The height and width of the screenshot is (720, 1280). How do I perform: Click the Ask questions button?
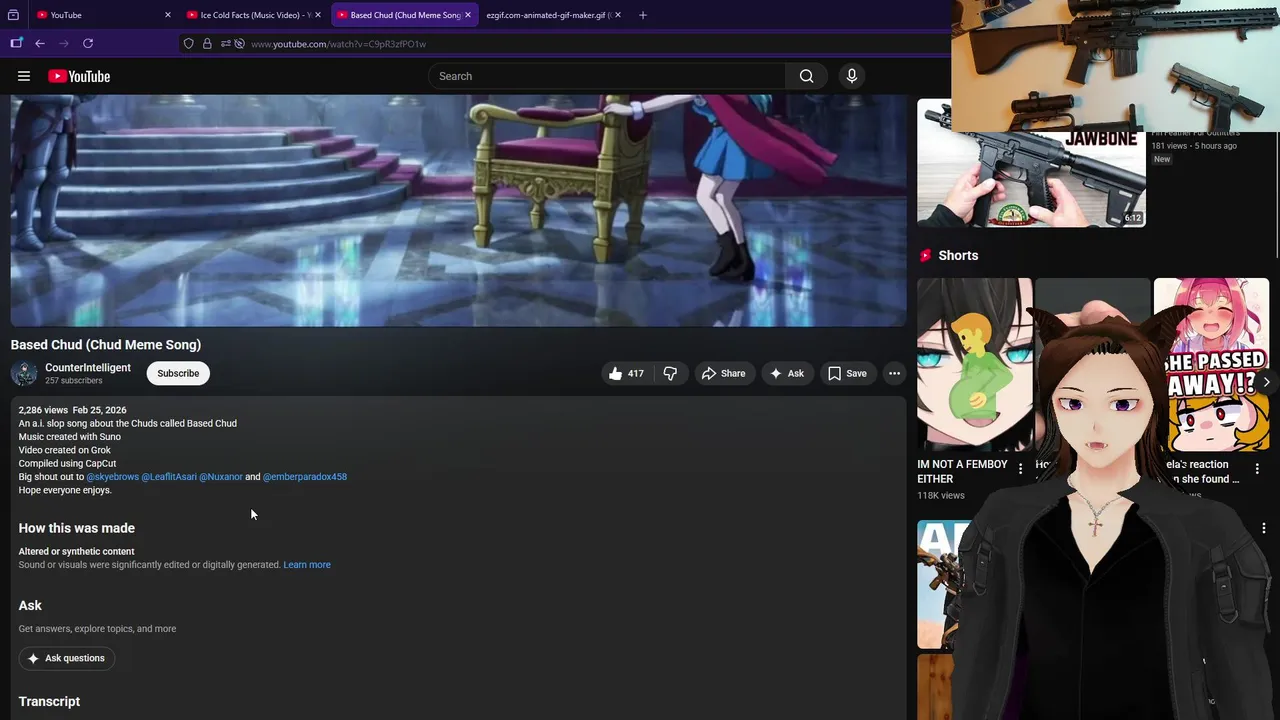[x=66, y=658]
